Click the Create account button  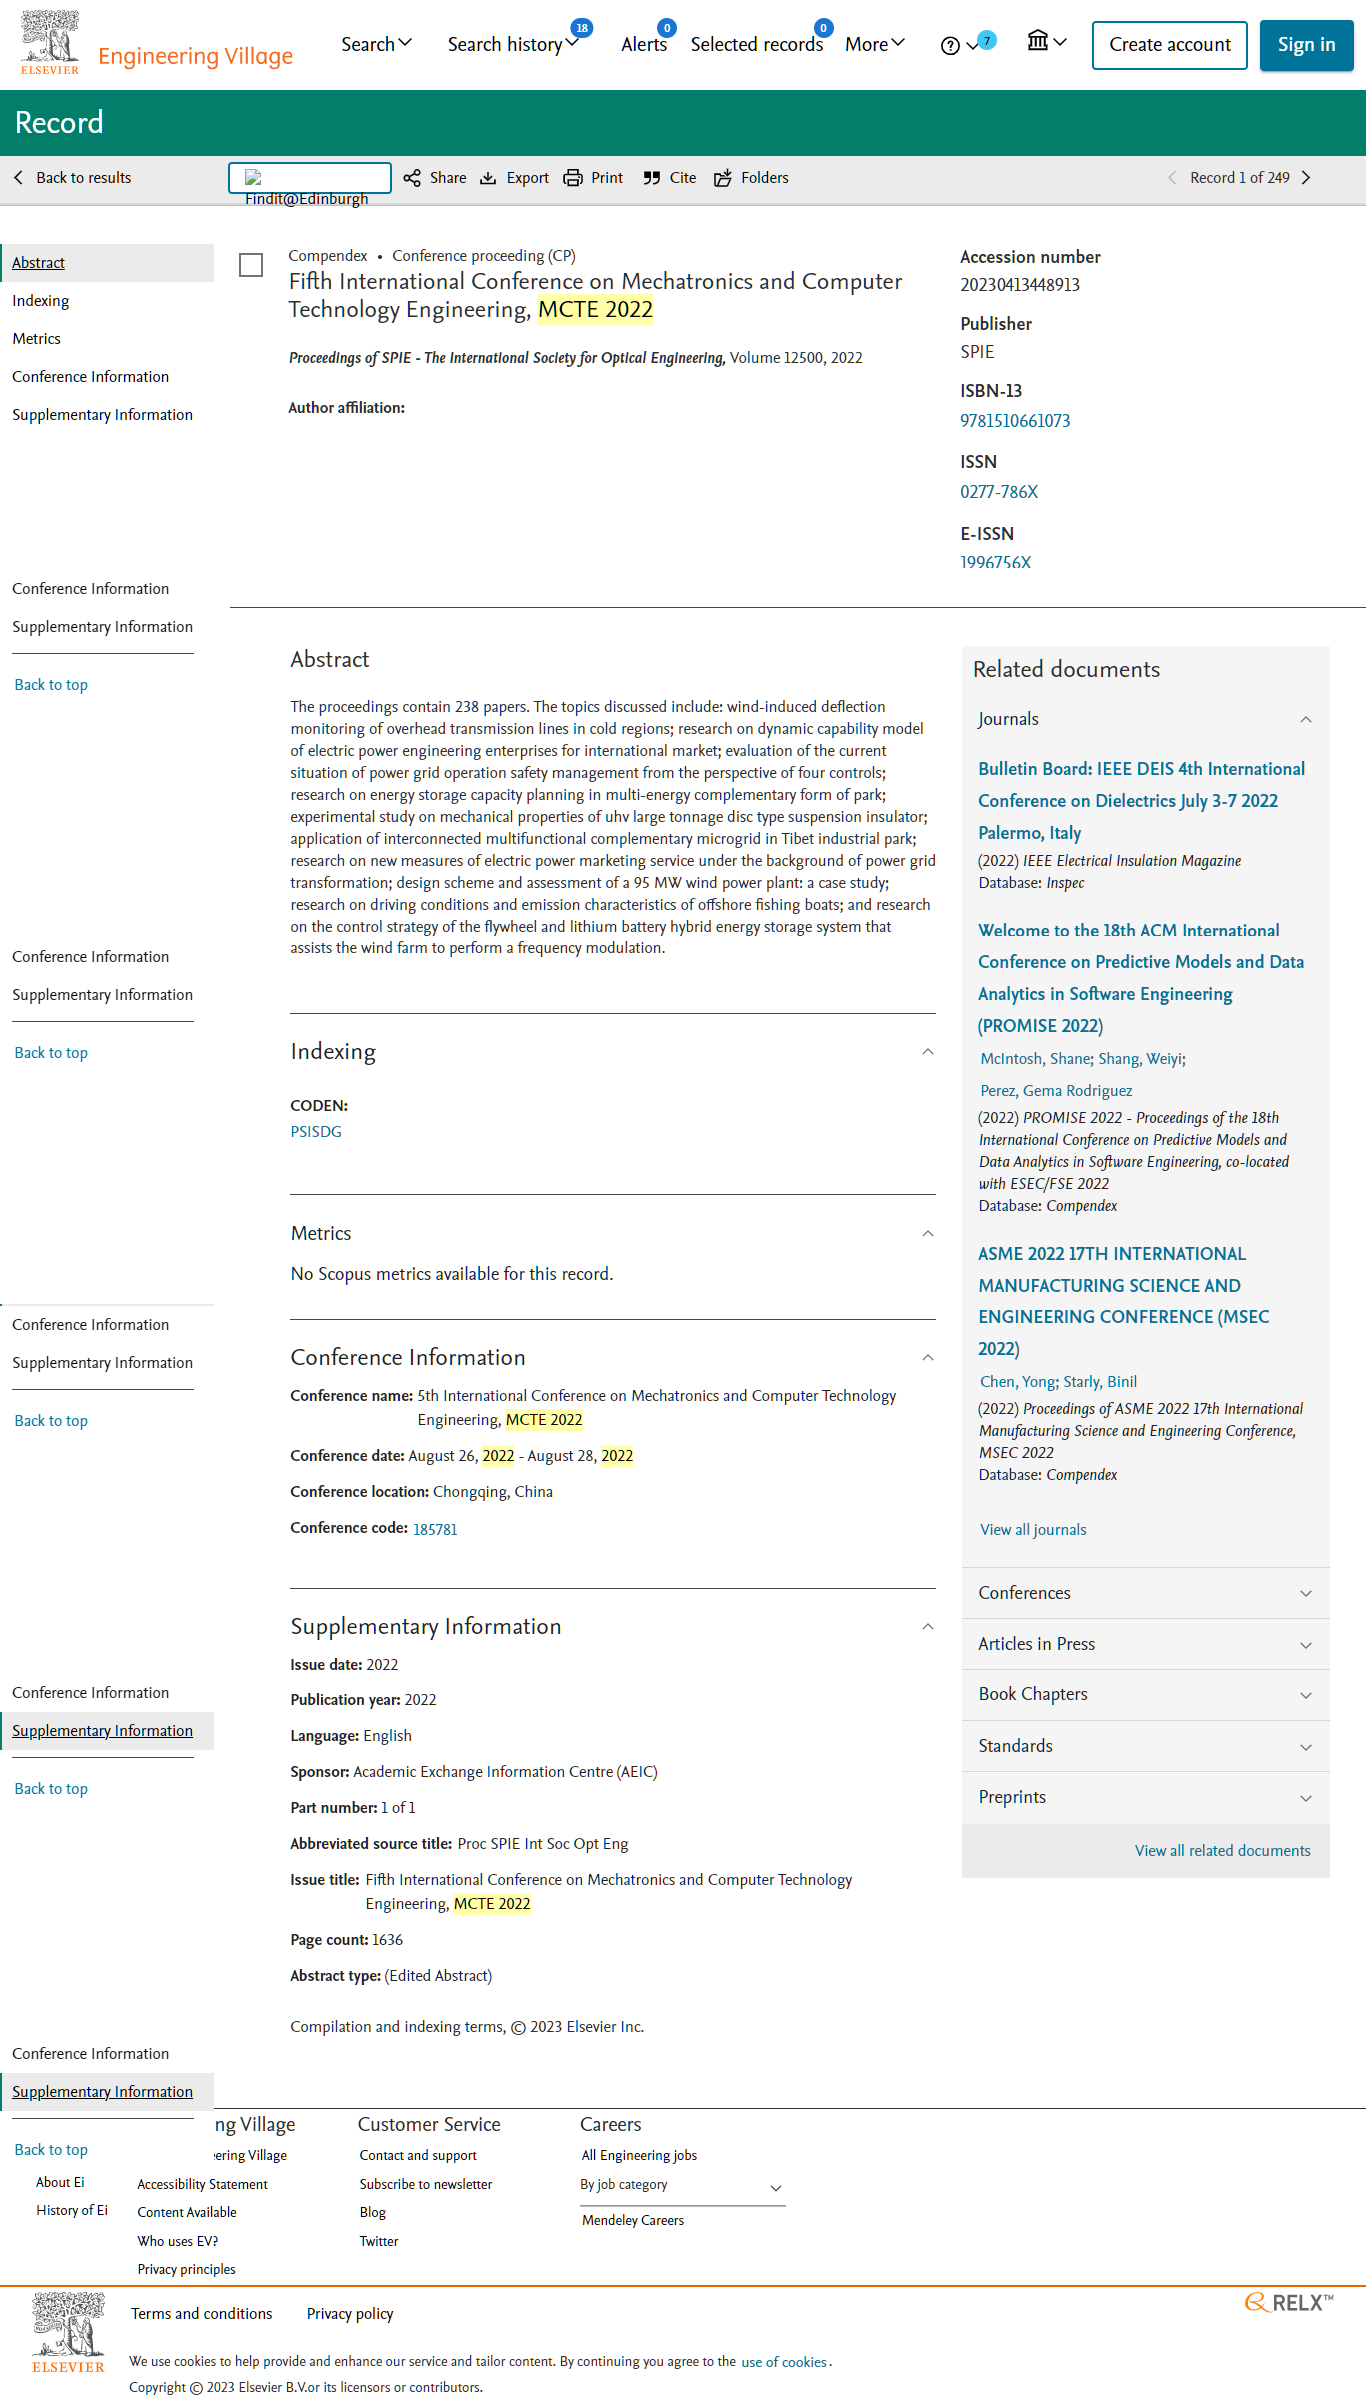tap(1170, 45)
